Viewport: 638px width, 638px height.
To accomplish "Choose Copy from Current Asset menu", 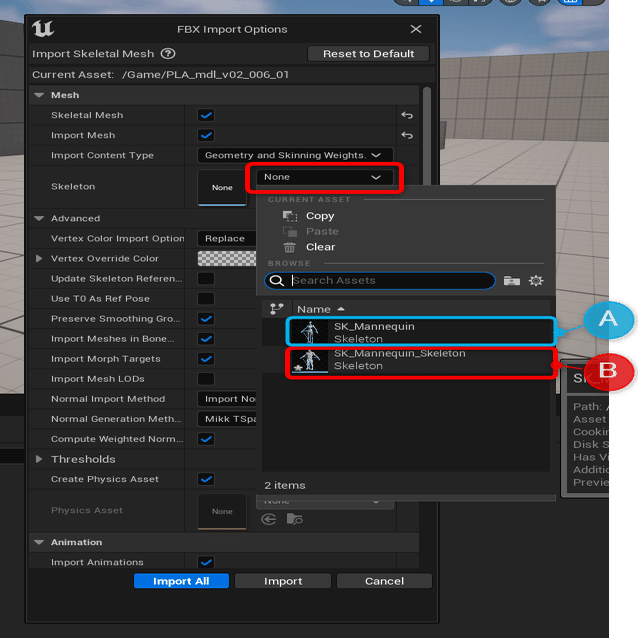I will 320,216.
